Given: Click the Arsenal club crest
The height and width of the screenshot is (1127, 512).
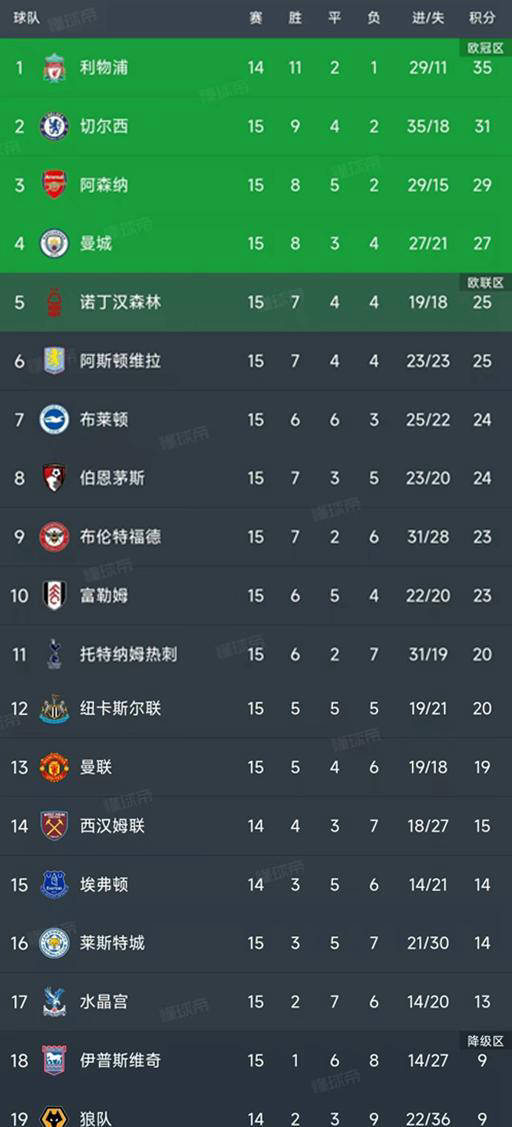Looking at the screenshot, I should tap(54, 185).
